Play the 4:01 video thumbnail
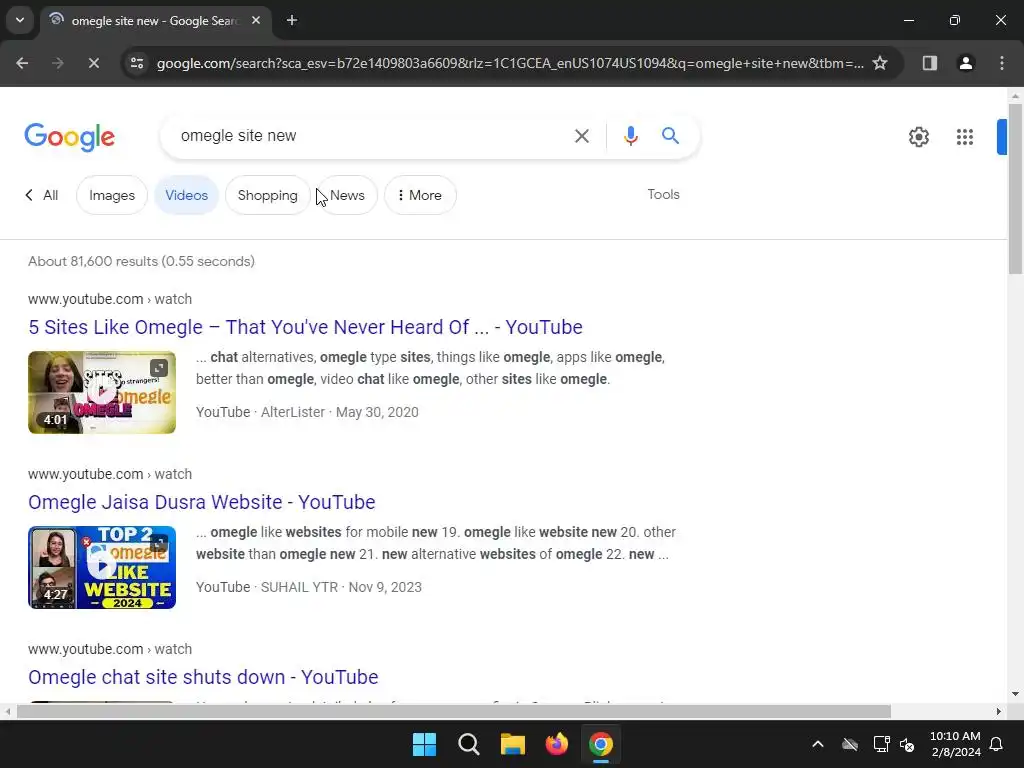This screenshot has width=1024, height=768. tap(102, 392)
